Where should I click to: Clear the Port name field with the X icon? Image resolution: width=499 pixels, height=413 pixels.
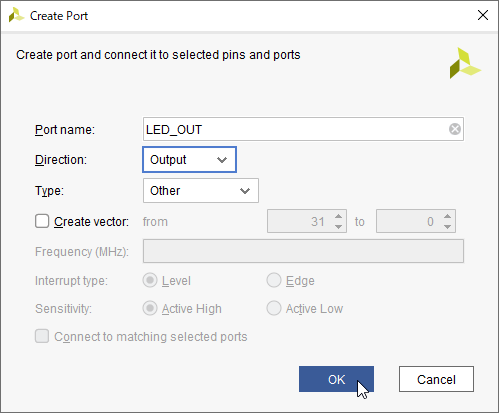point(455,129)
